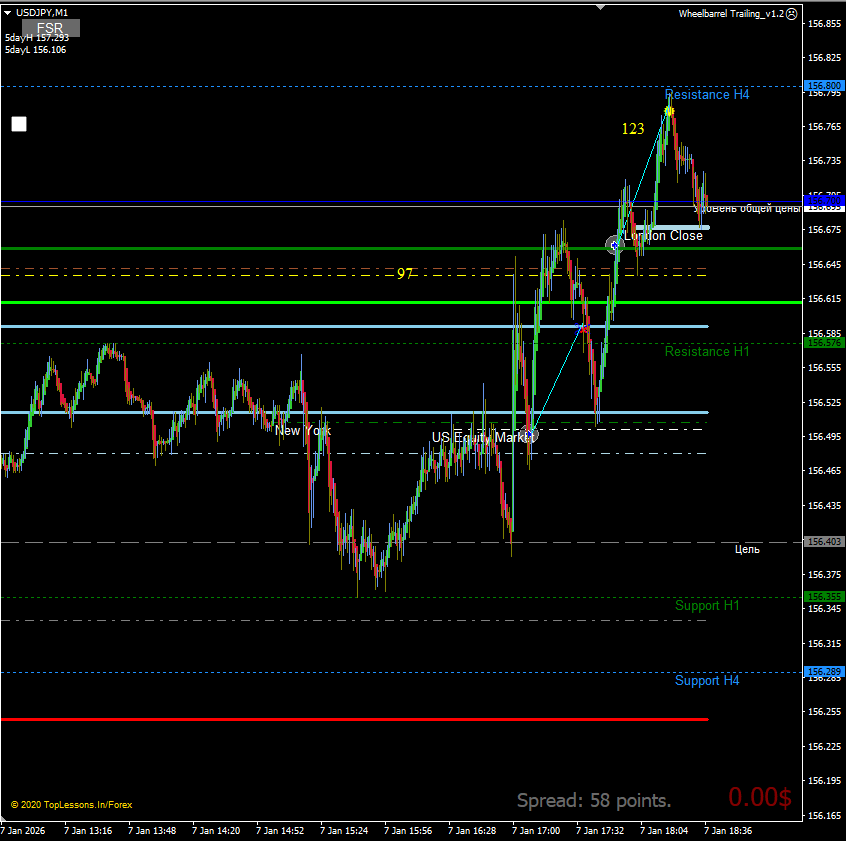Click the yellow 123 number label

tap(633, 128)
